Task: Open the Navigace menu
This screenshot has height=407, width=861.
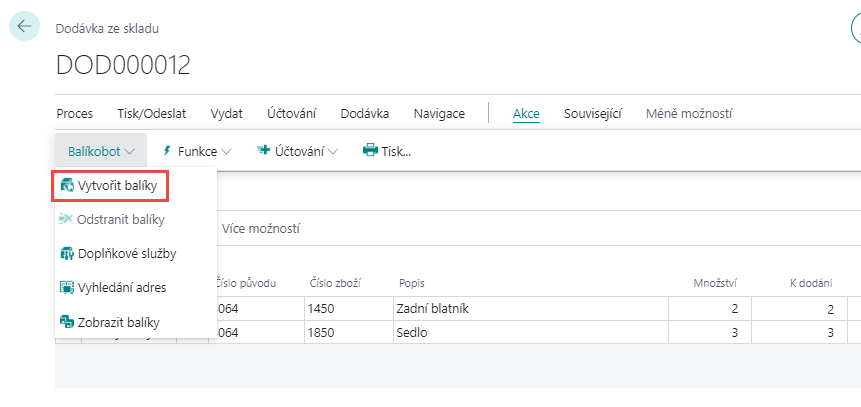Action: click(x=439, y=113)
